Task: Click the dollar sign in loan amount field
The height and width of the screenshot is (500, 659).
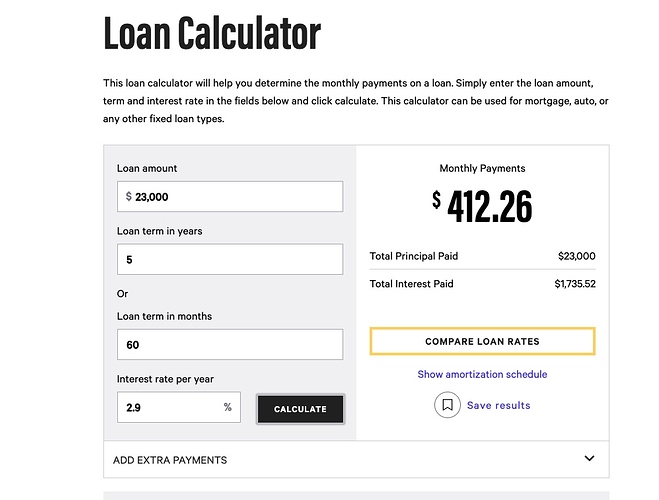Action: (x=129, y=196)
